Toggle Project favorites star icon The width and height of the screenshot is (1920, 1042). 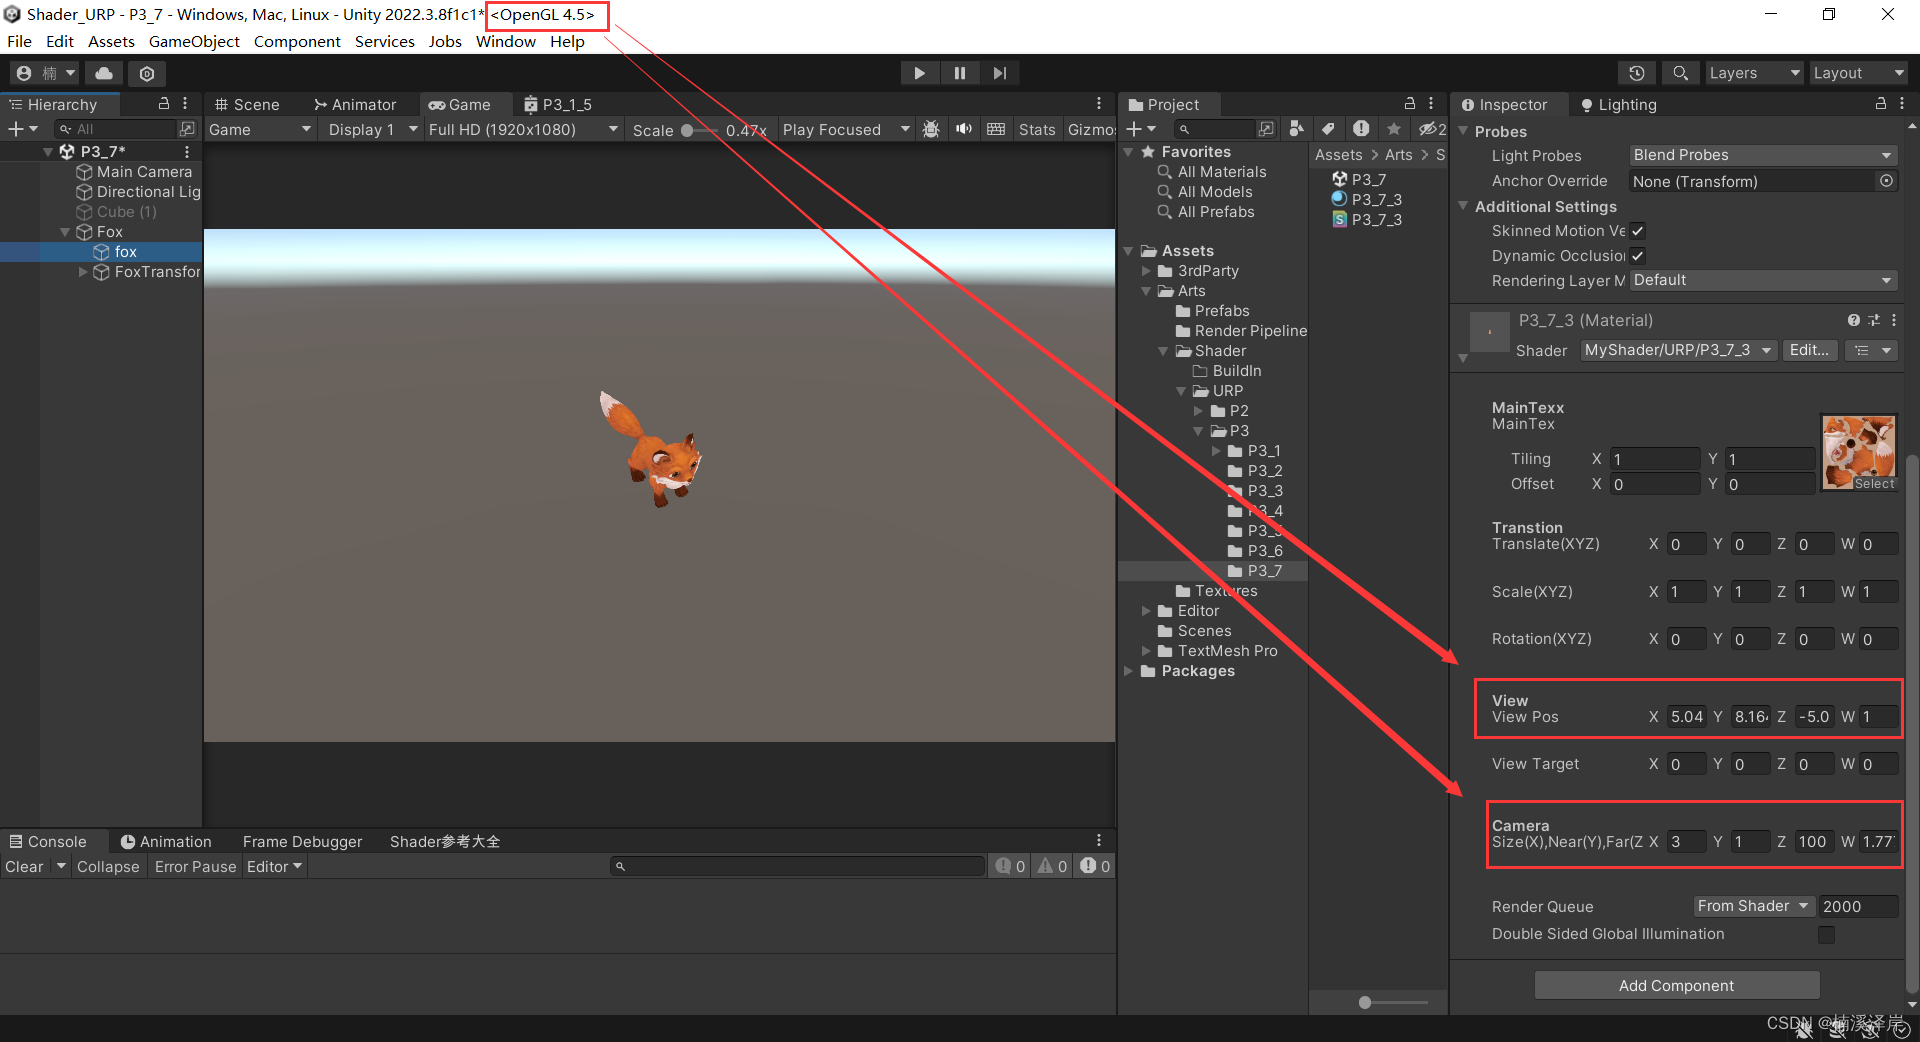click(1394, 129)
